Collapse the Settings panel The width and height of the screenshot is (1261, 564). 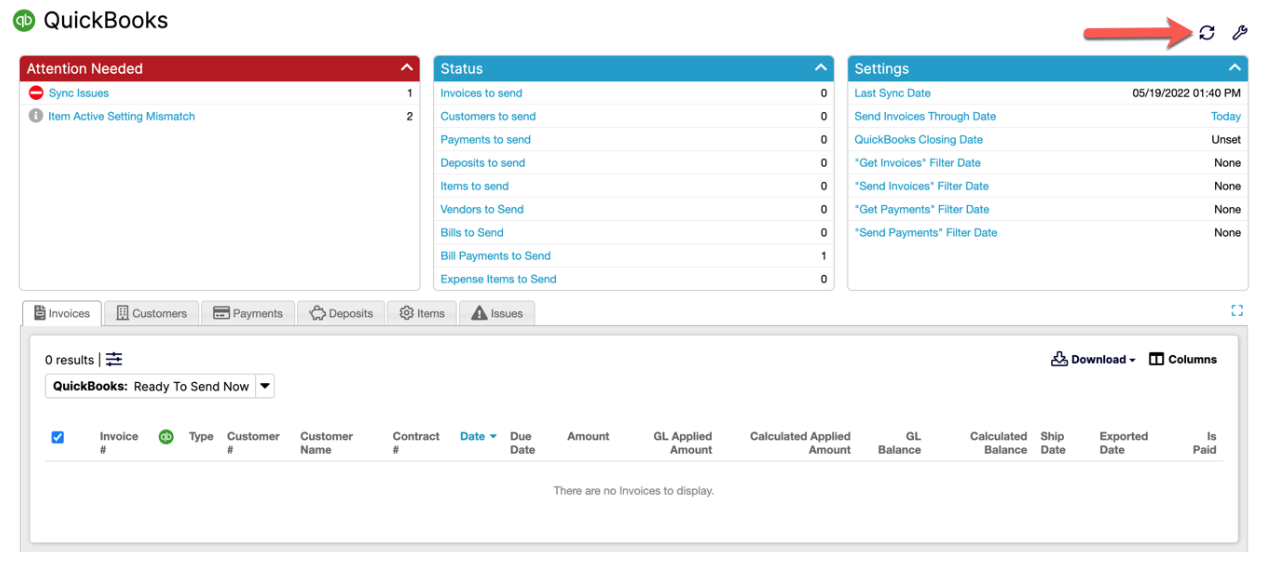click(1235, 68)
